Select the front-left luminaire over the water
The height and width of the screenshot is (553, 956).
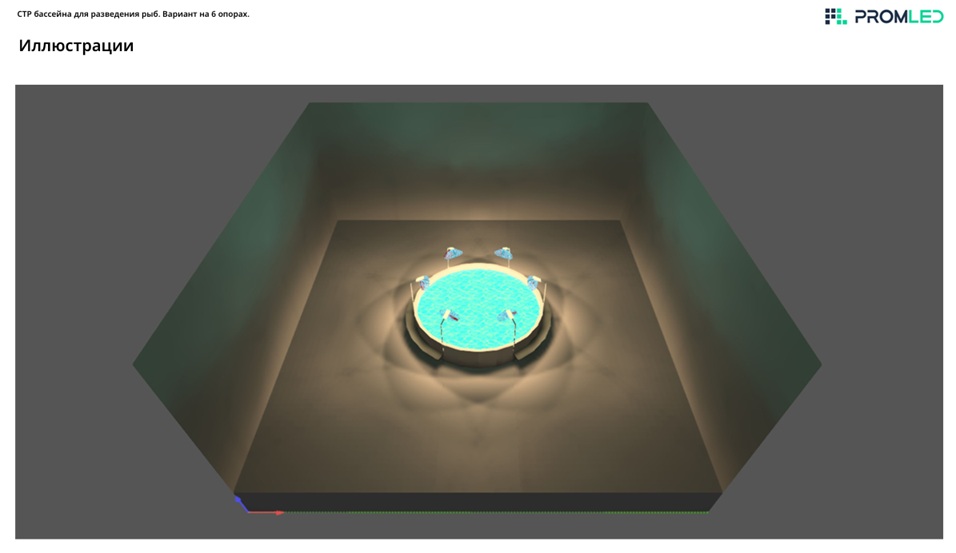click(452, 315)
